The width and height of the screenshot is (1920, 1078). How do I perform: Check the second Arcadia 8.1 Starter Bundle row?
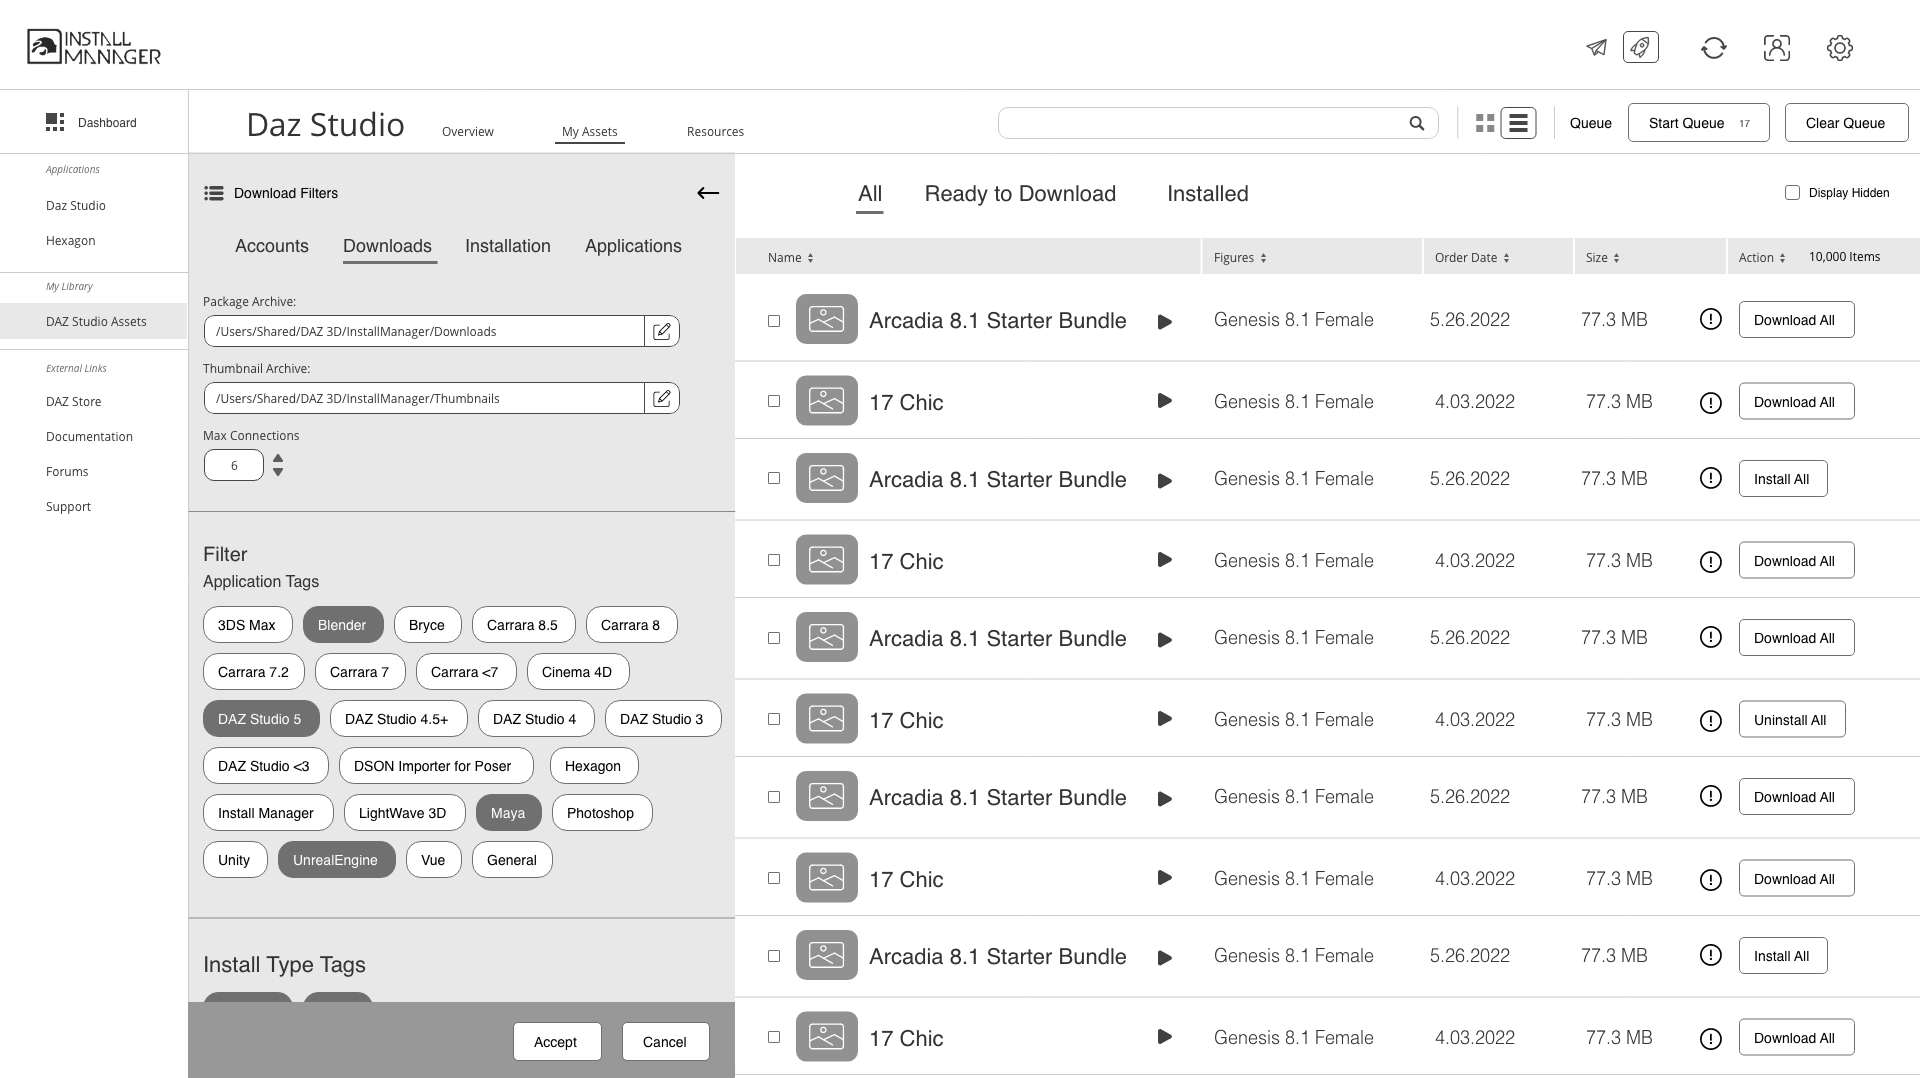pyautogui.click(x=774, y=478)
